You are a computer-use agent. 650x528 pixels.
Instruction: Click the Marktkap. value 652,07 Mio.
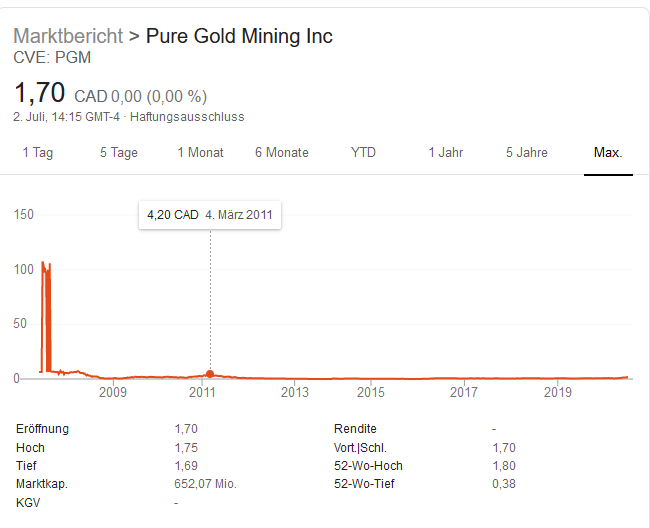click(x=205, y=484)
